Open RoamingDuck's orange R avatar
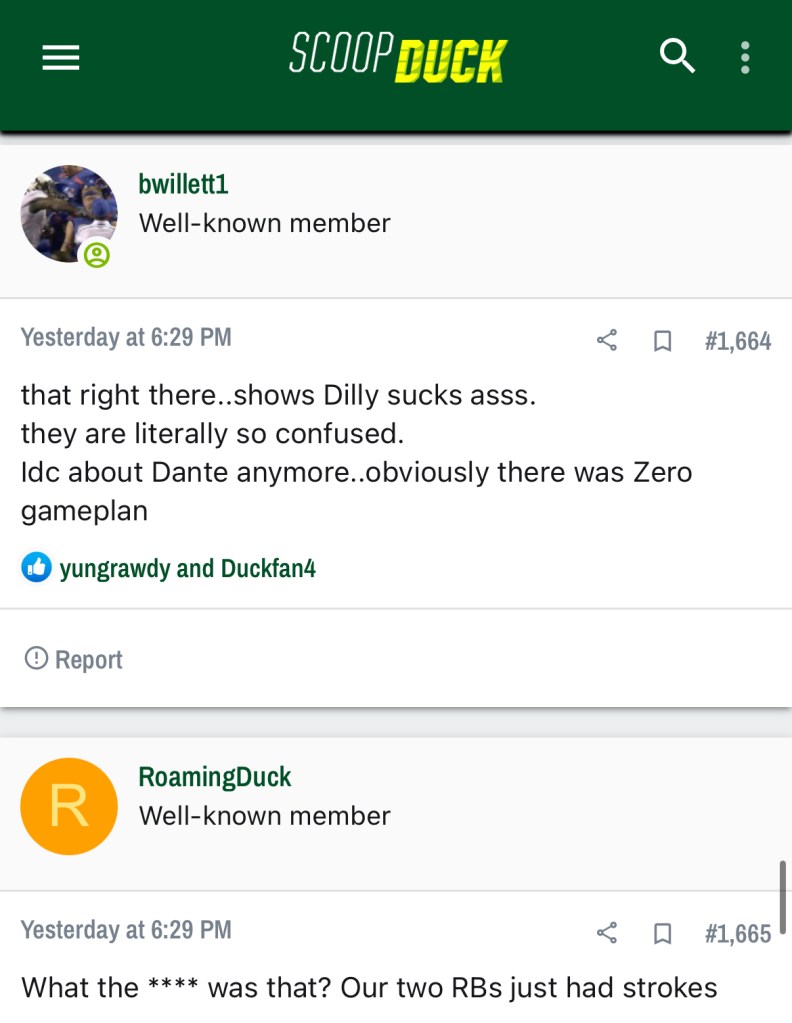This screenshot has width=792, height=1023. [x=68, y=806]
